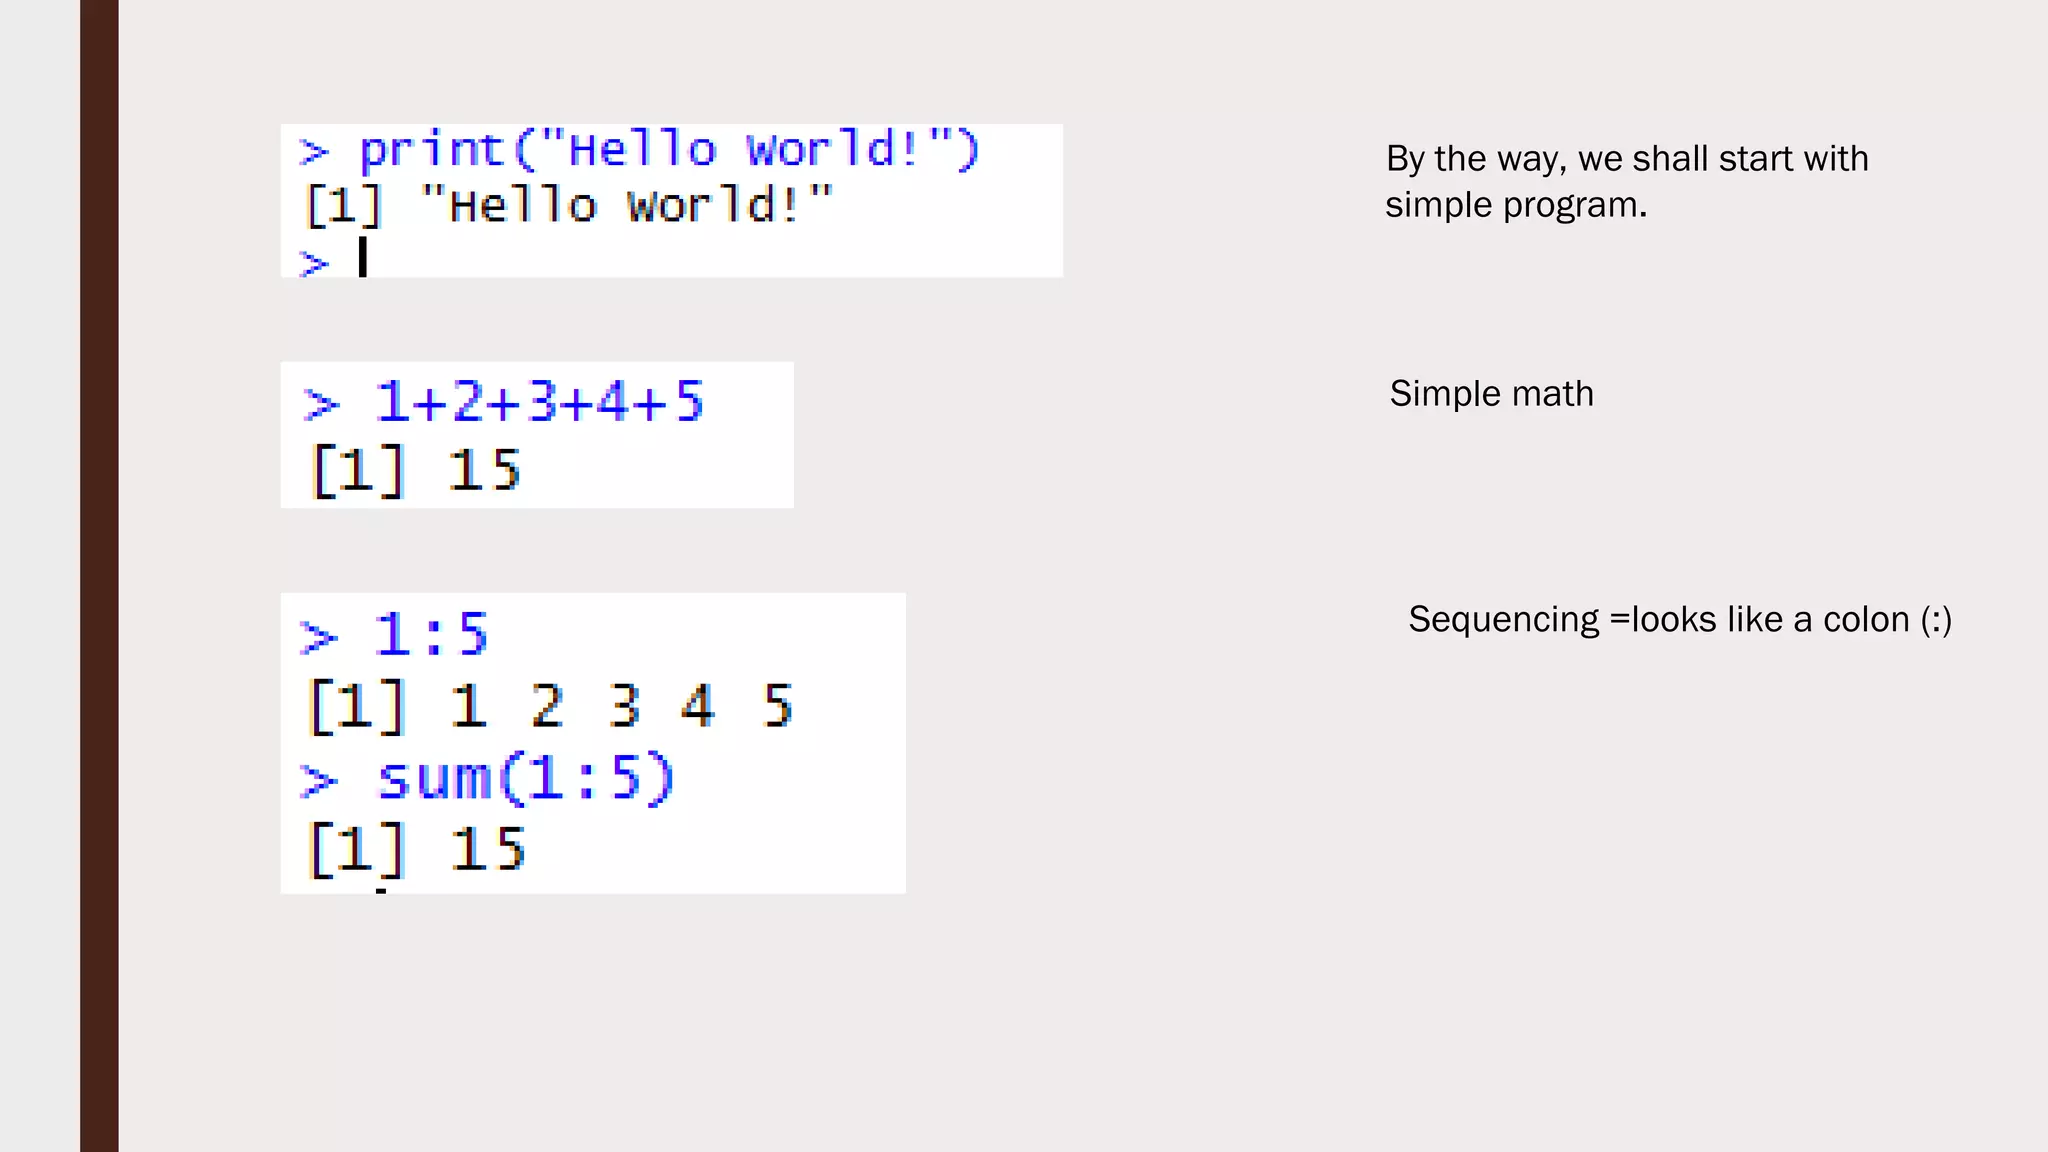
Task: Click the print("Hello World!") command line
Action: pyautogui.click(x=639, y=150)
